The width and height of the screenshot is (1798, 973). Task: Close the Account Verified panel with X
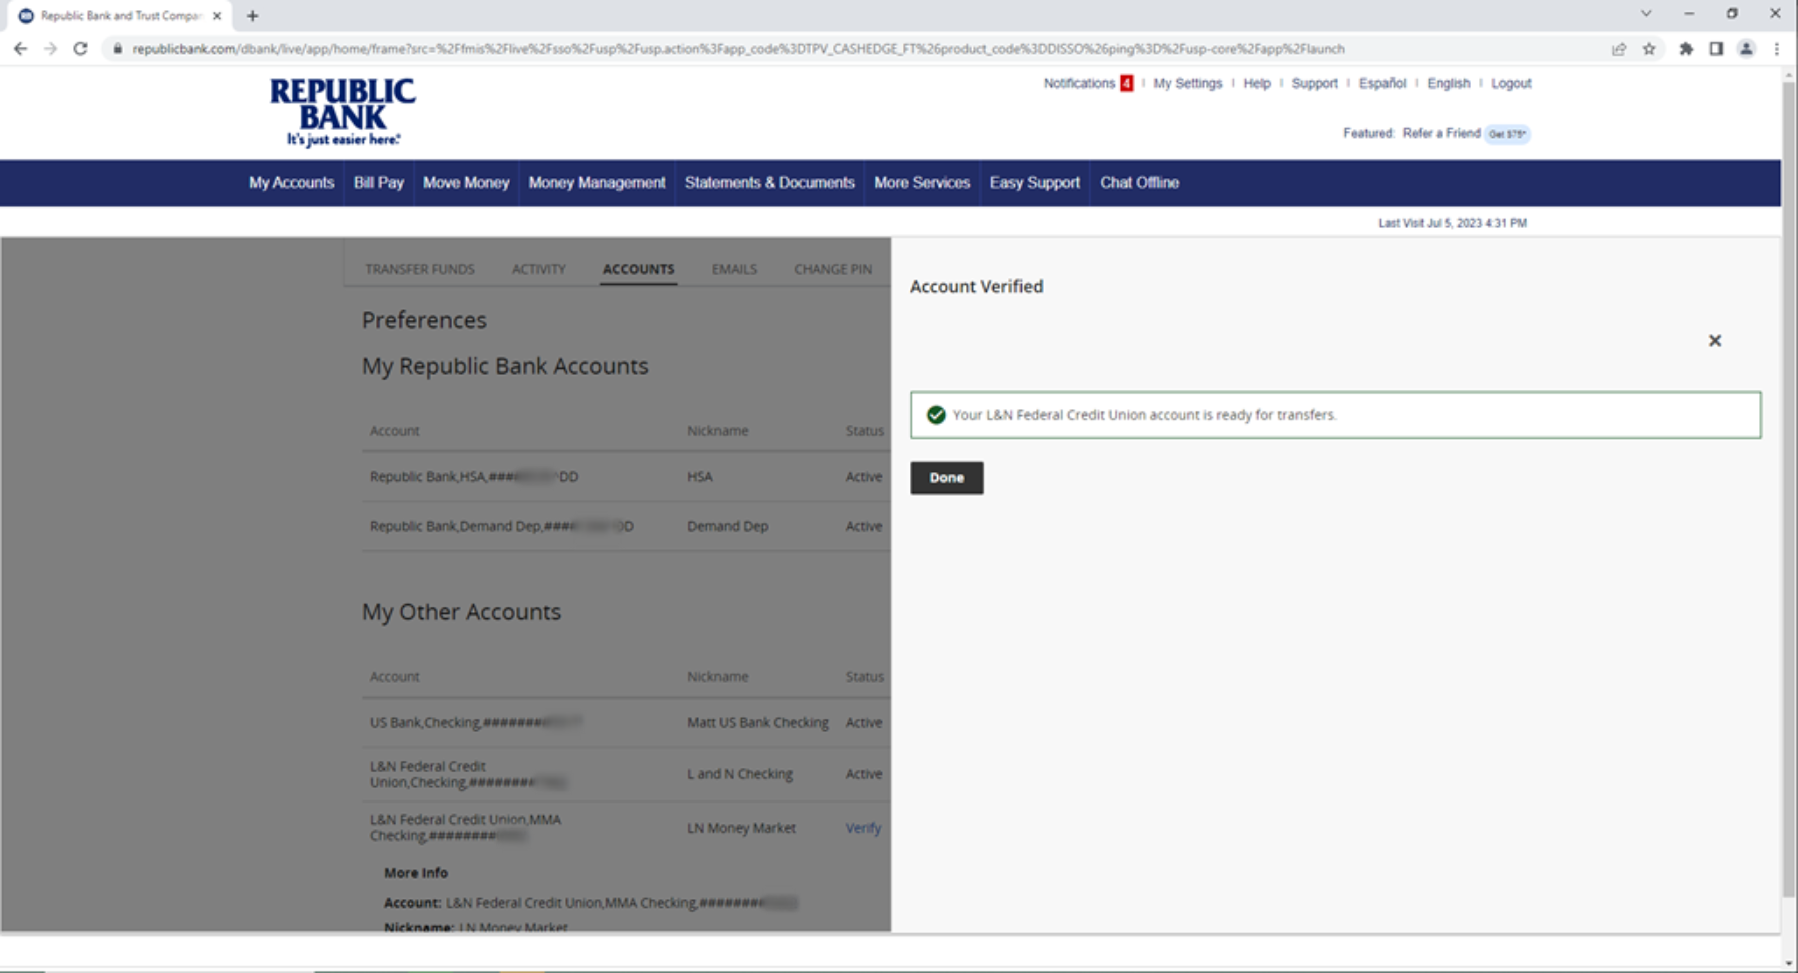click(1715, 341)
